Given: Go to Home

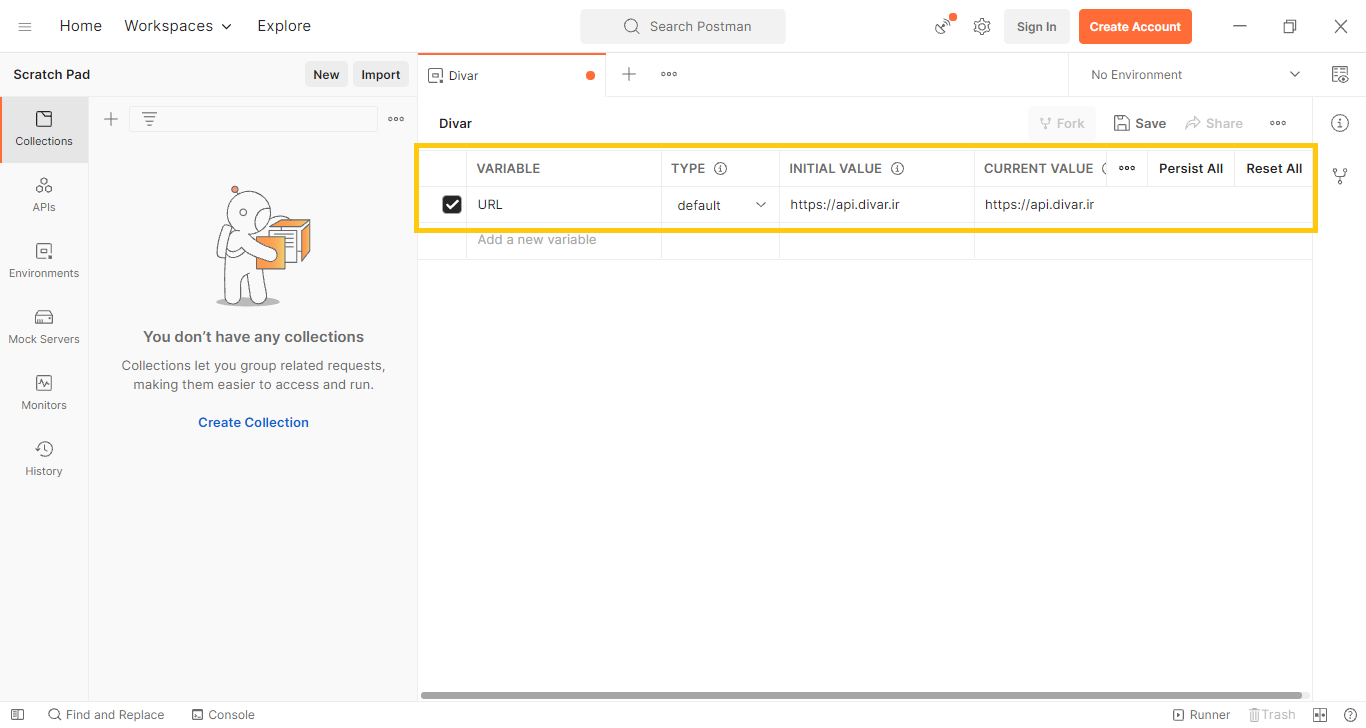Looking at the screenshot, I should click(81, 26).
